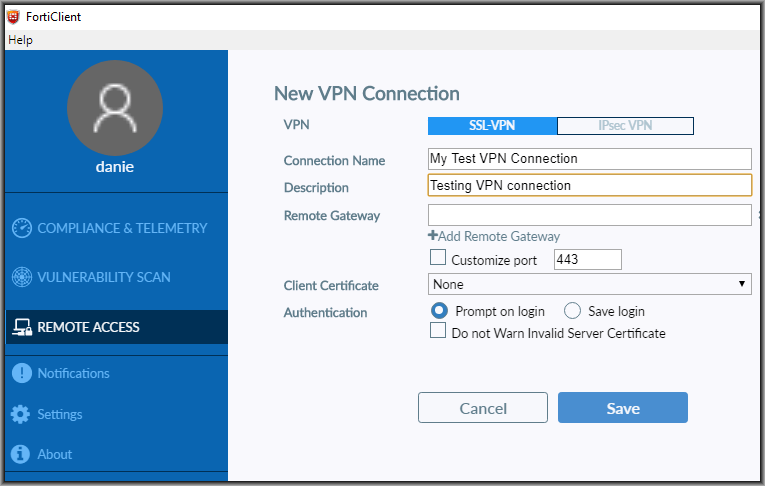This screenshot has height=486, width=765.
Task: Click the port number field showing 443
Action: (x=587, y=259)
